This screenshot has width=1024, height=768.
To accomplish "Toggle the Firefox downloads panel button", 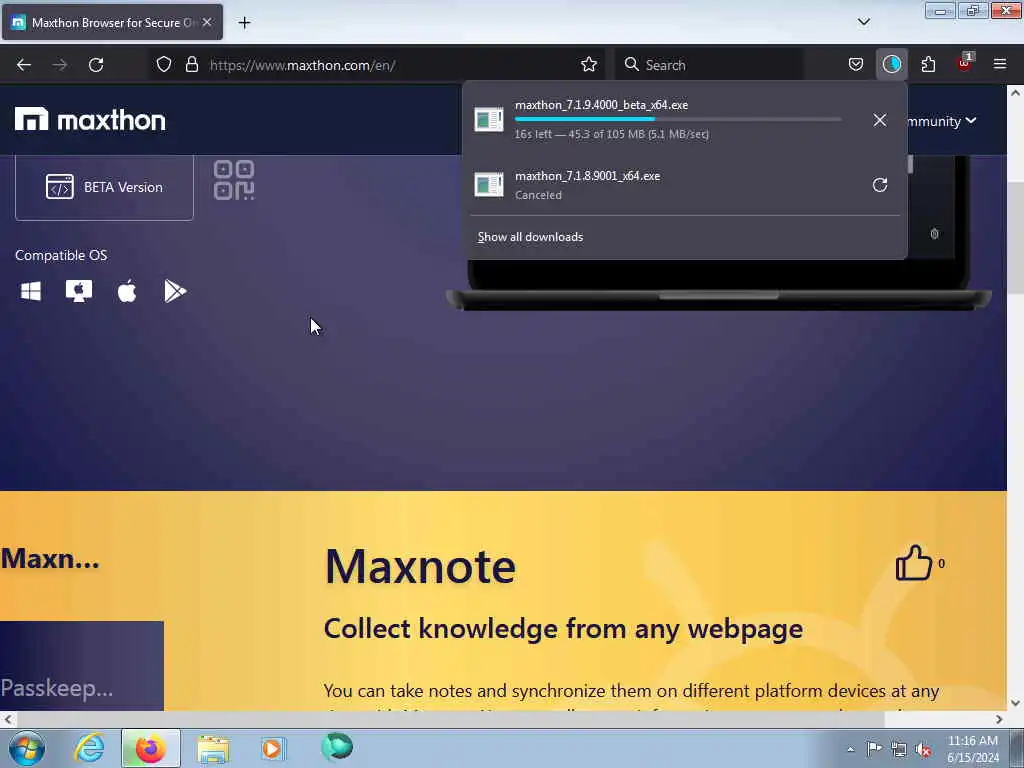I will coord(891,64).
